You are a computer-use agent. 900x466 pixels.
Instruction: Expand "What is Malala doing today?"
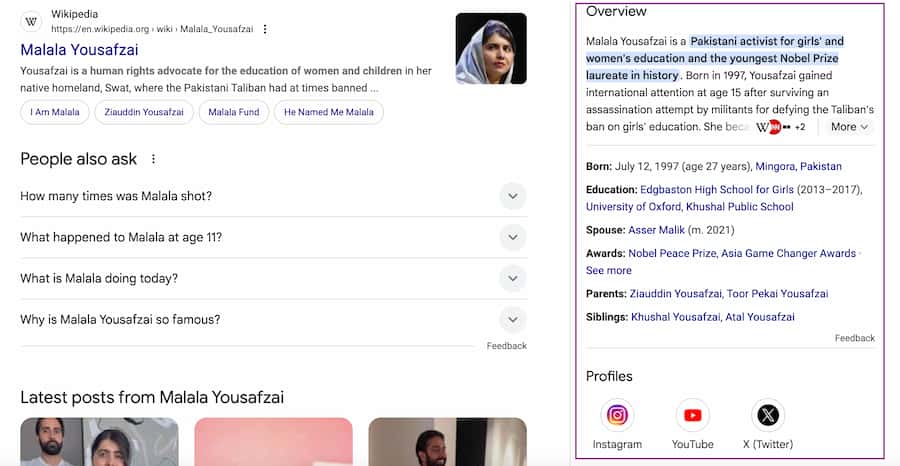tap(512, 279)
